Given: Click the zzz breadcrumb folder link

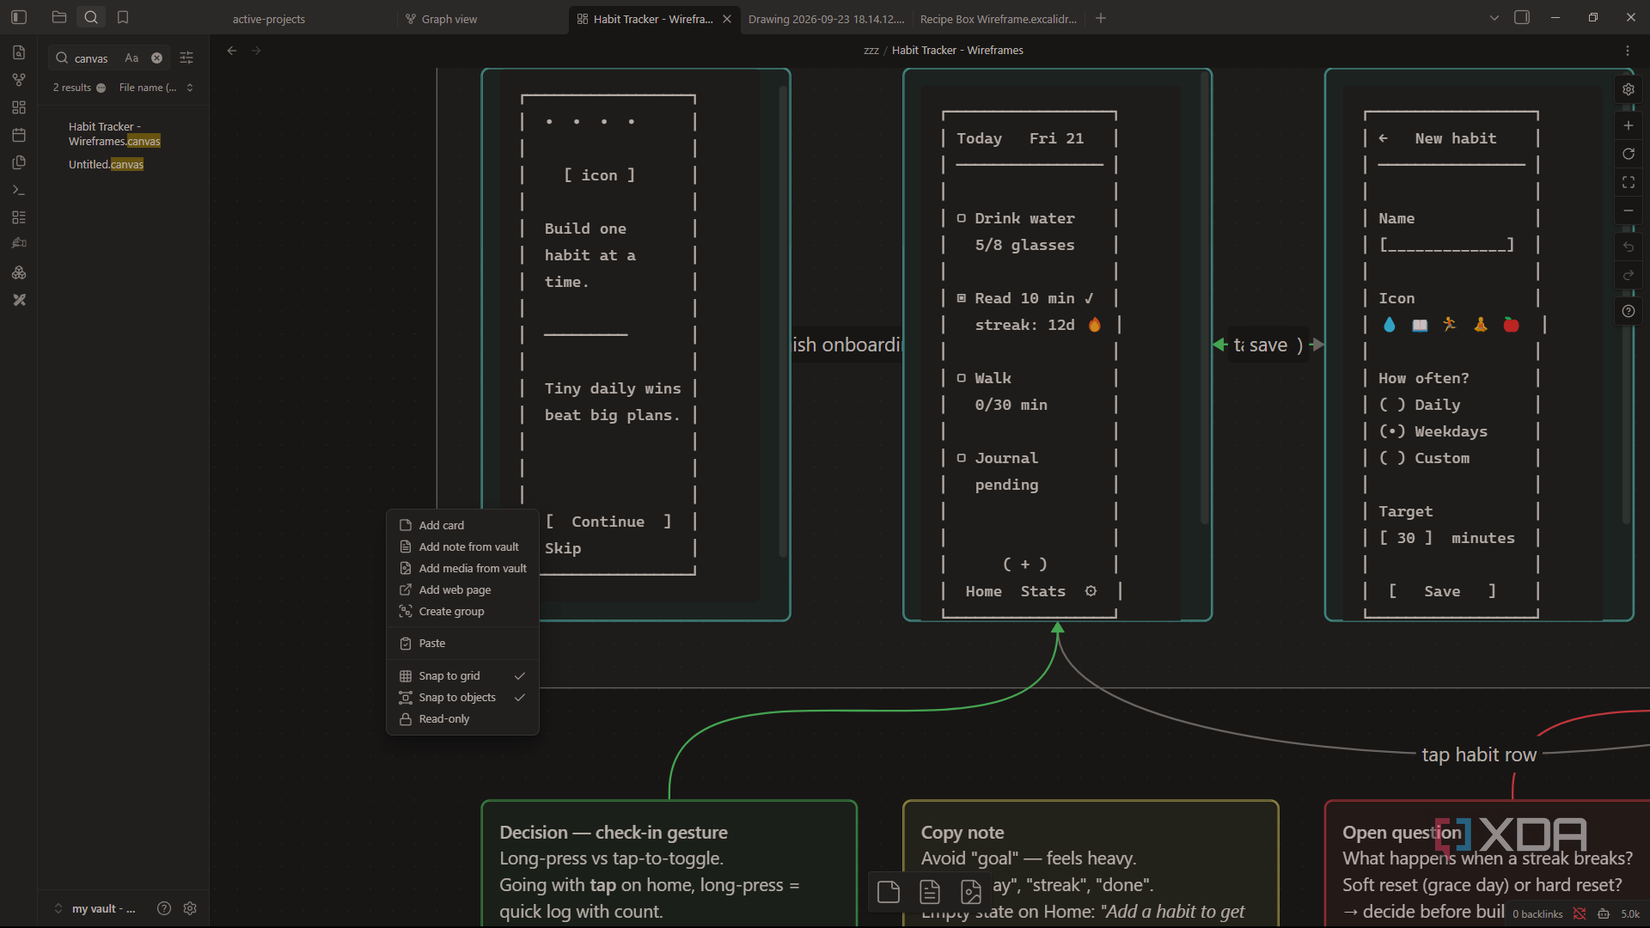Looking at the screenshot, I should (871, 50).
